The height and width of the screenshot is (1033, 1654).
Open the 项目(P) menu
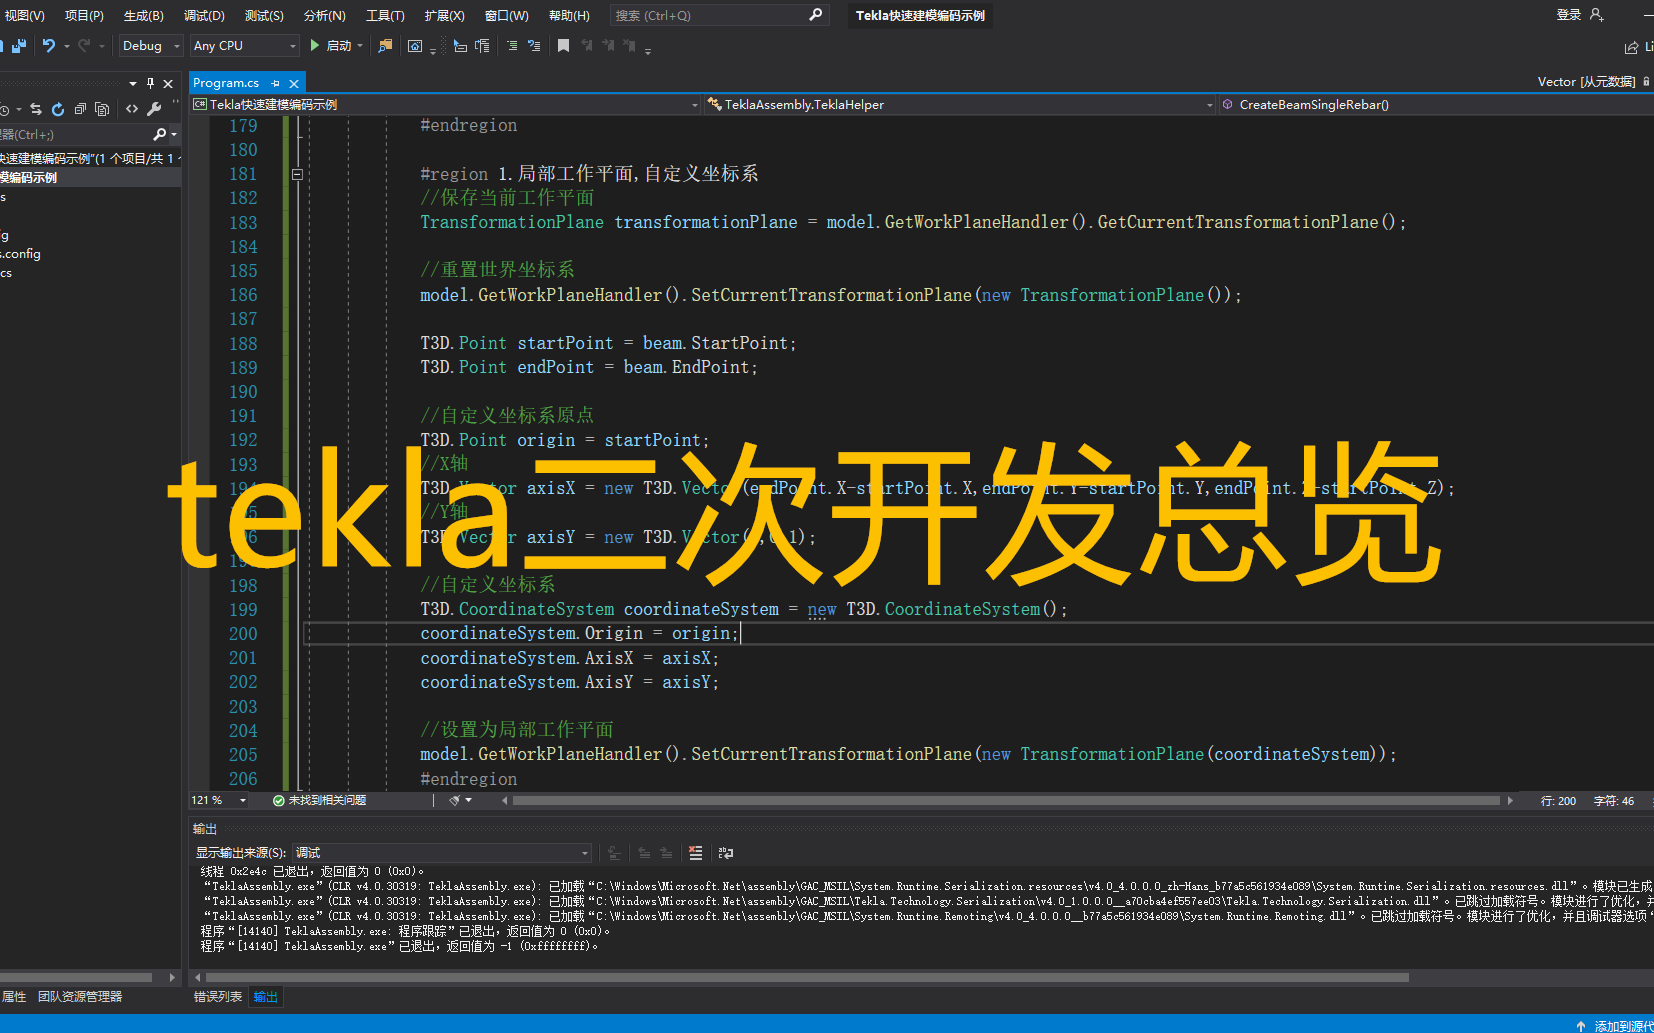click(x=84, y=15)
